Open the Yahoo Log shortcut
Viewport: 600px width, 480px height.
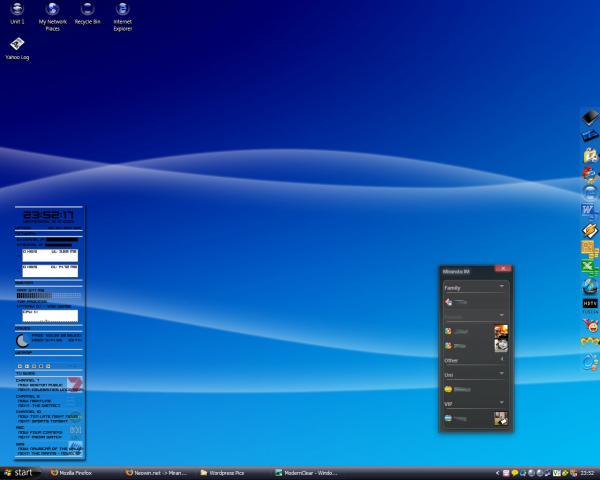coord(17,49)
